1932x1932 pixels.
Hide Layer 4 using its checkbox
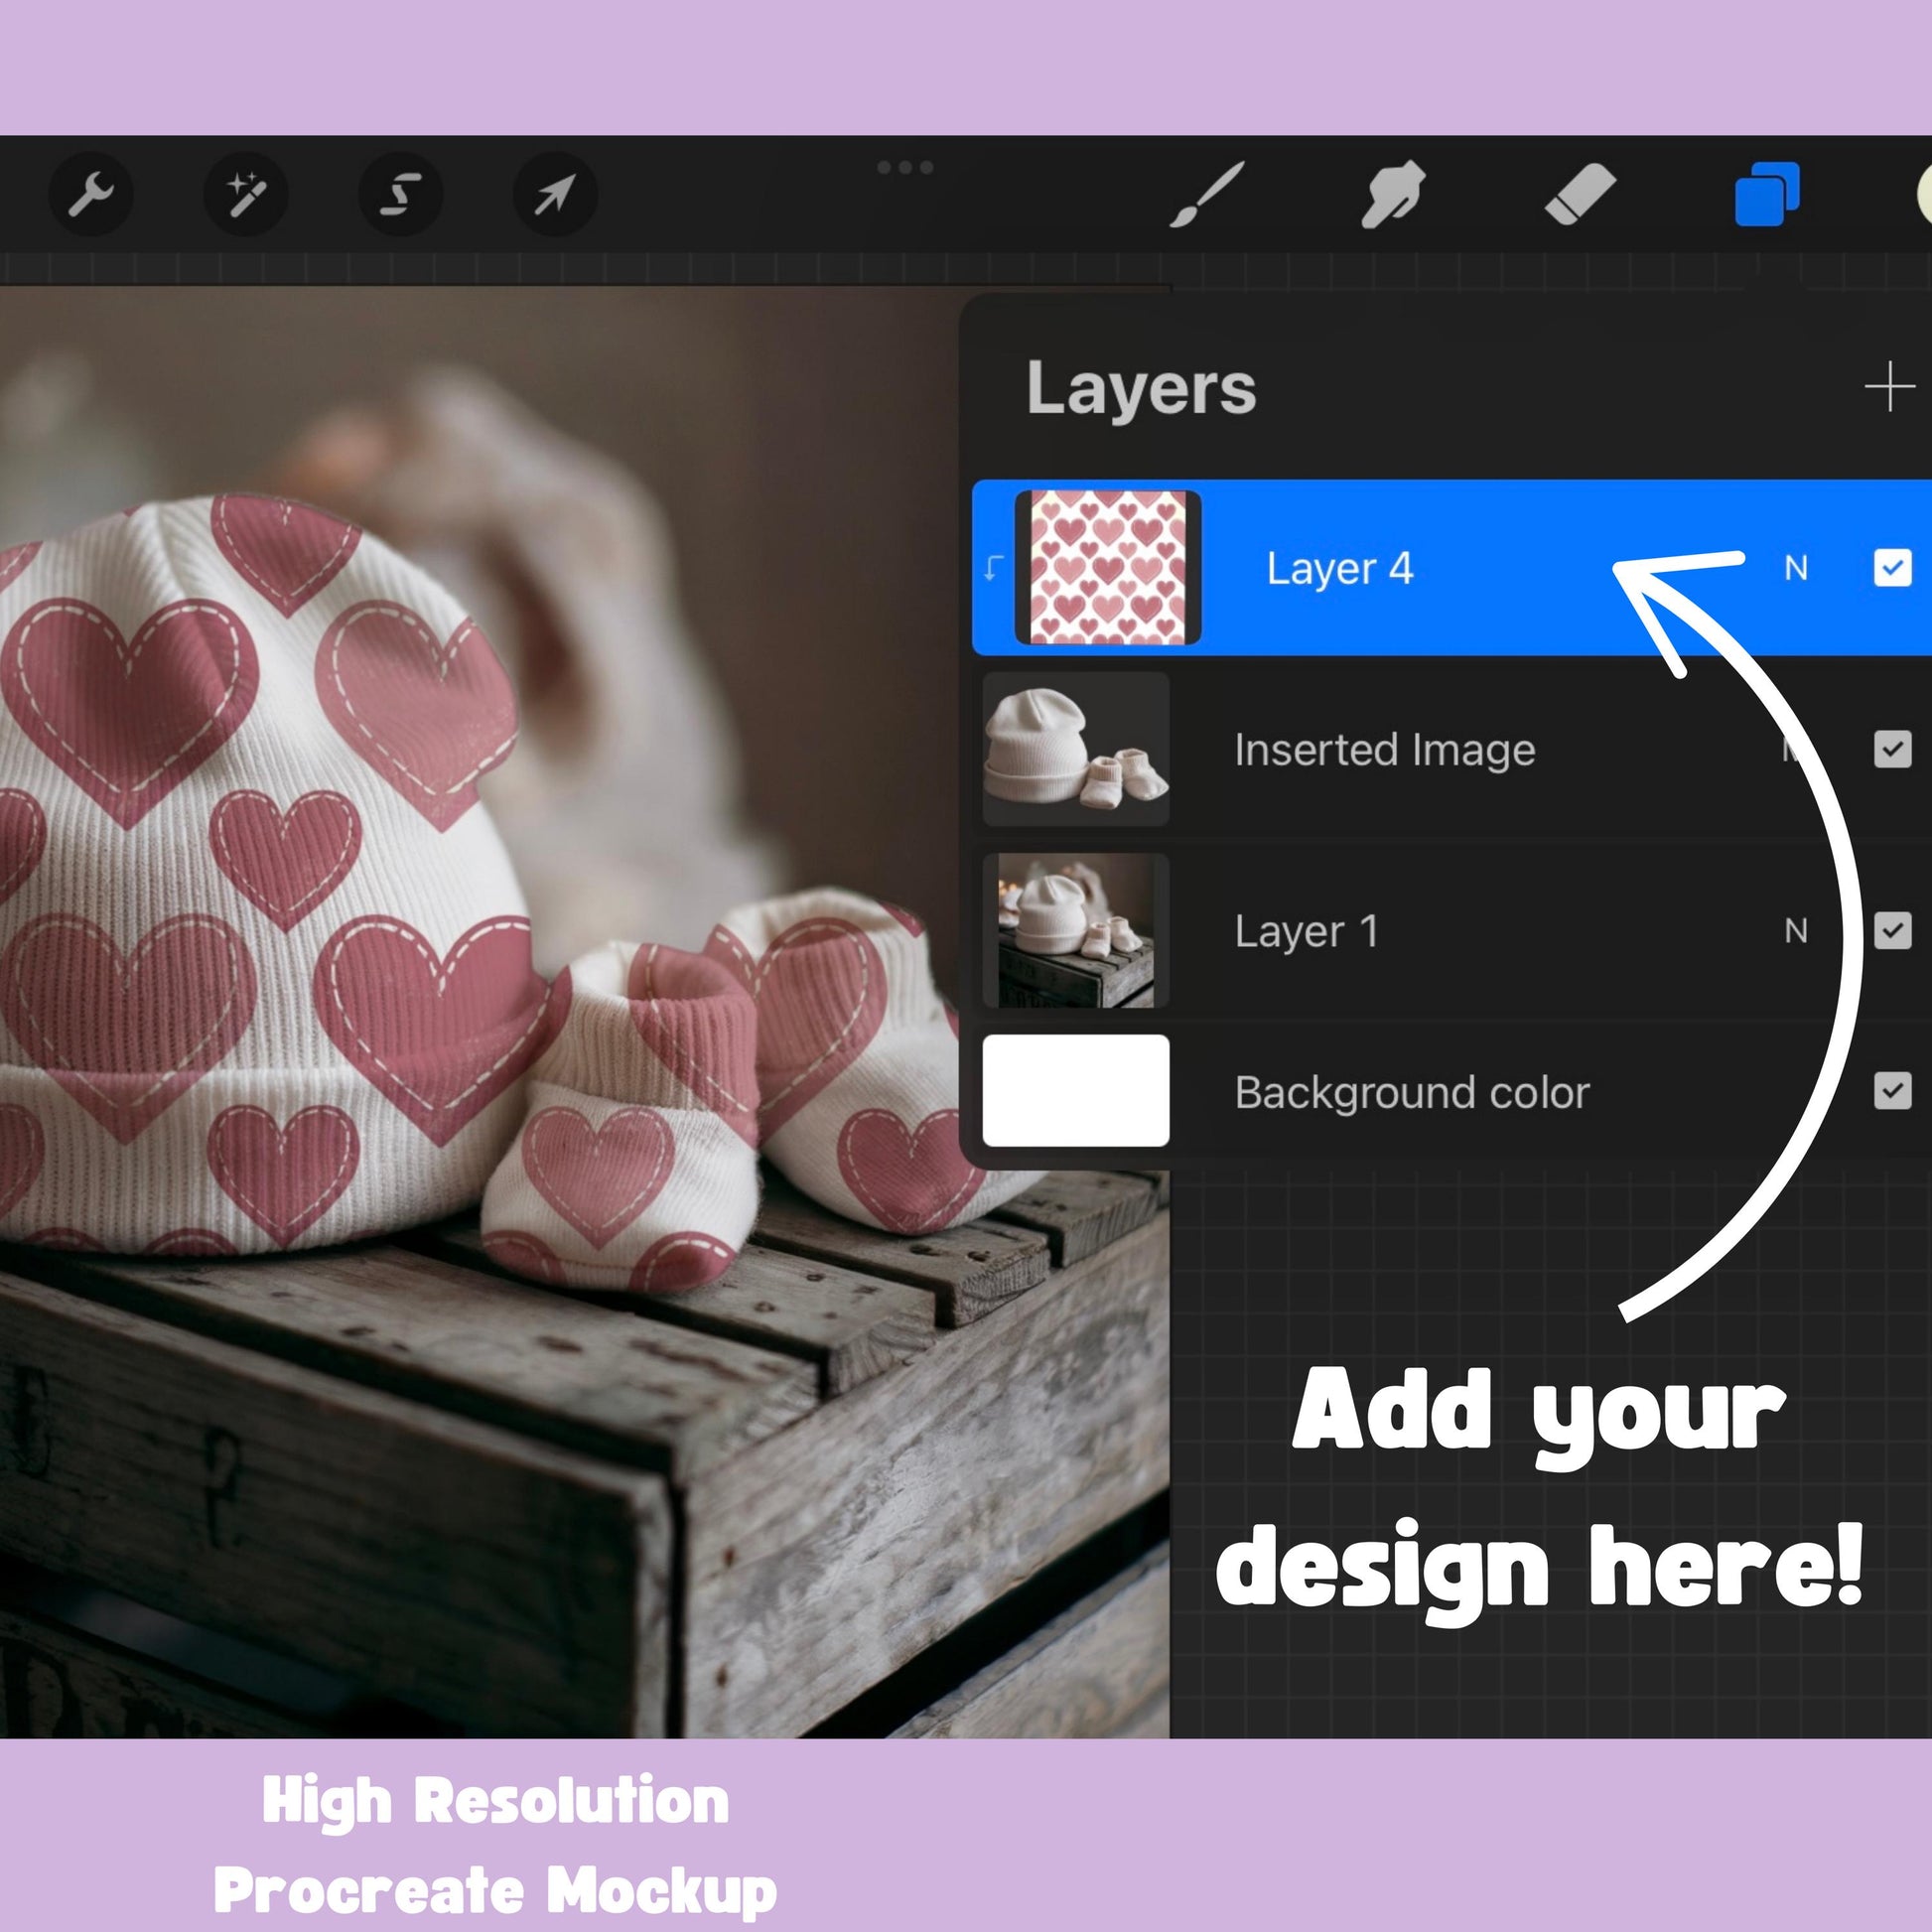tap(1892, 568)
